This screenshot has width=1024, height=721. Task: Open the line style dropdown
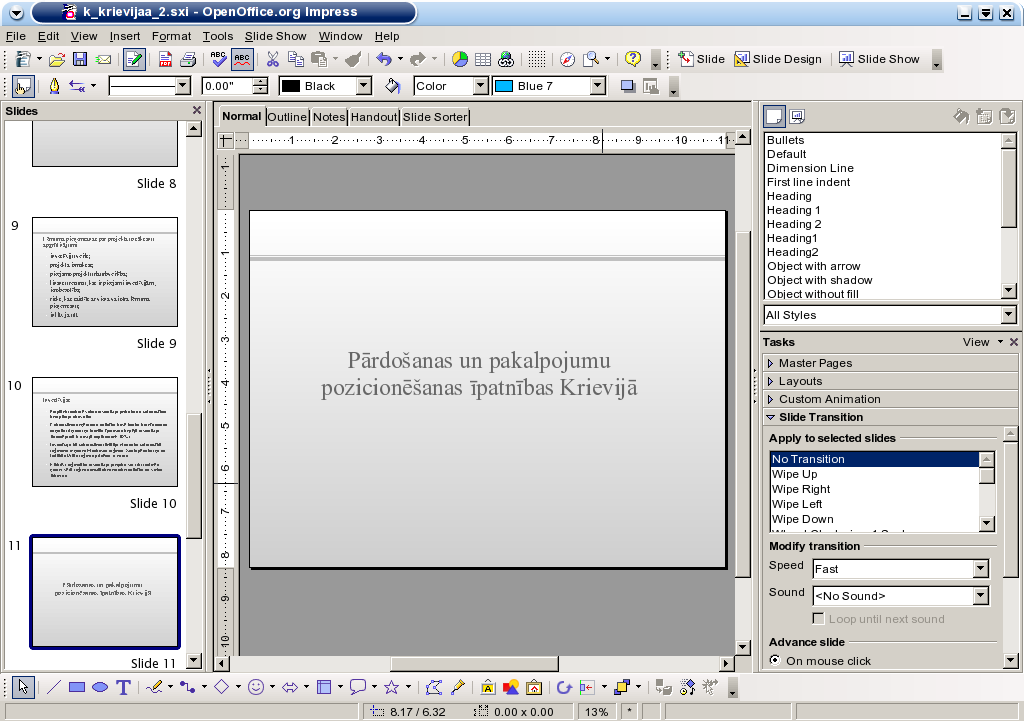click(x=183, y=86)
